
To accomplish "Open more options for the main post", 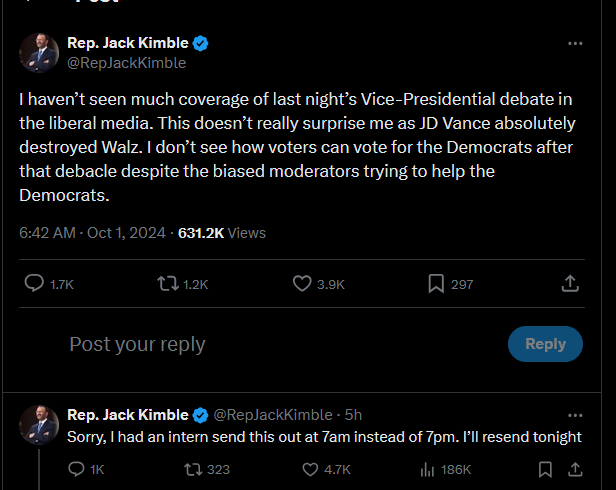I will click(x=575, y=43).
